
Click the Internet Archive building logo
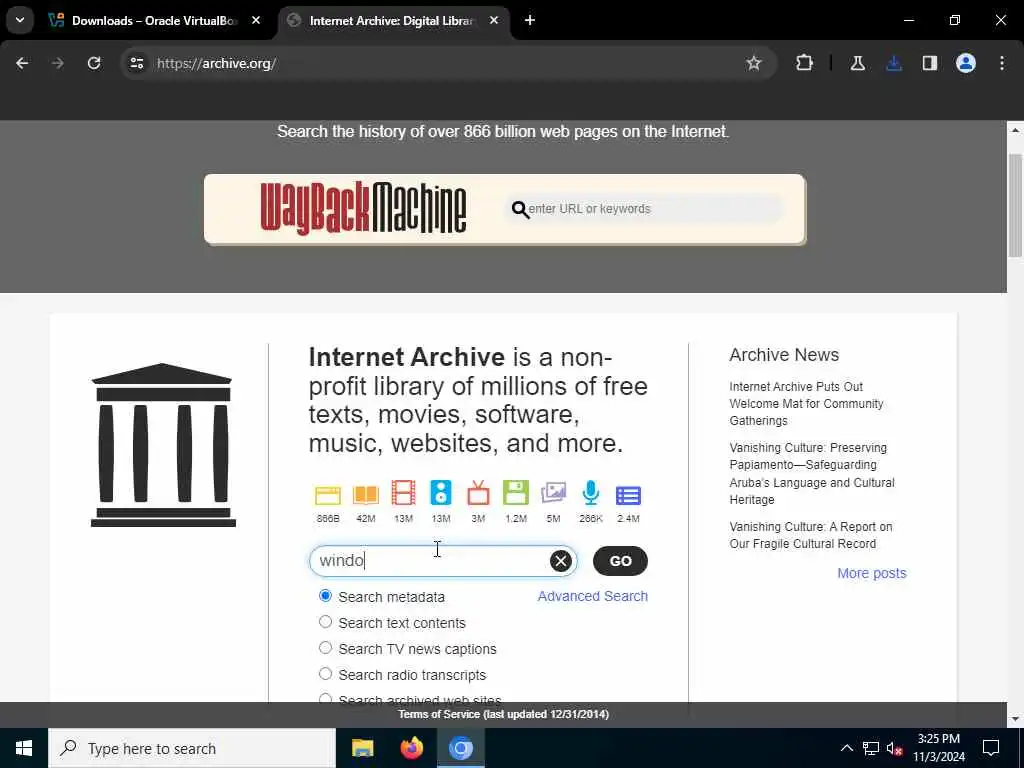[x=163, y=445]
